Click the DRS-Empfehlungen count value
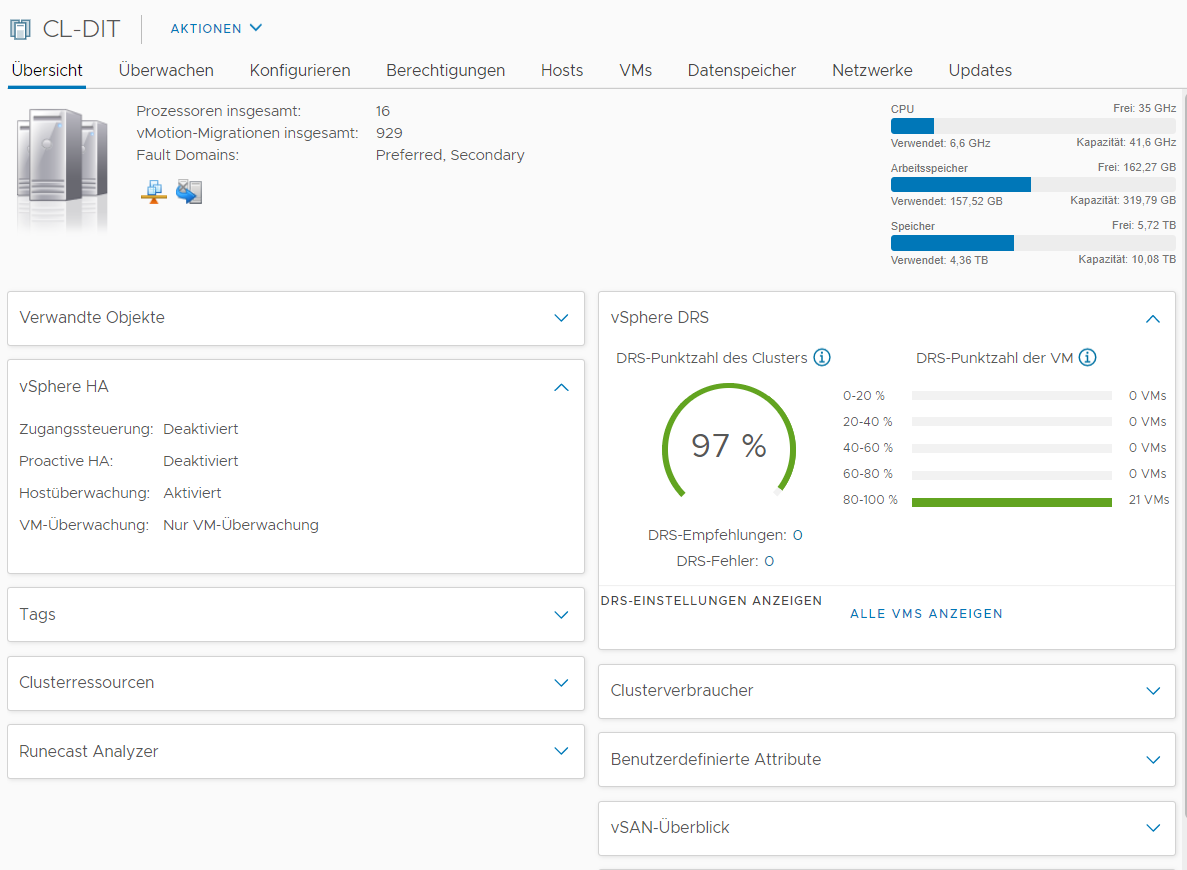Viewport: 1187px width, 870px height. [x=797, y=535]
